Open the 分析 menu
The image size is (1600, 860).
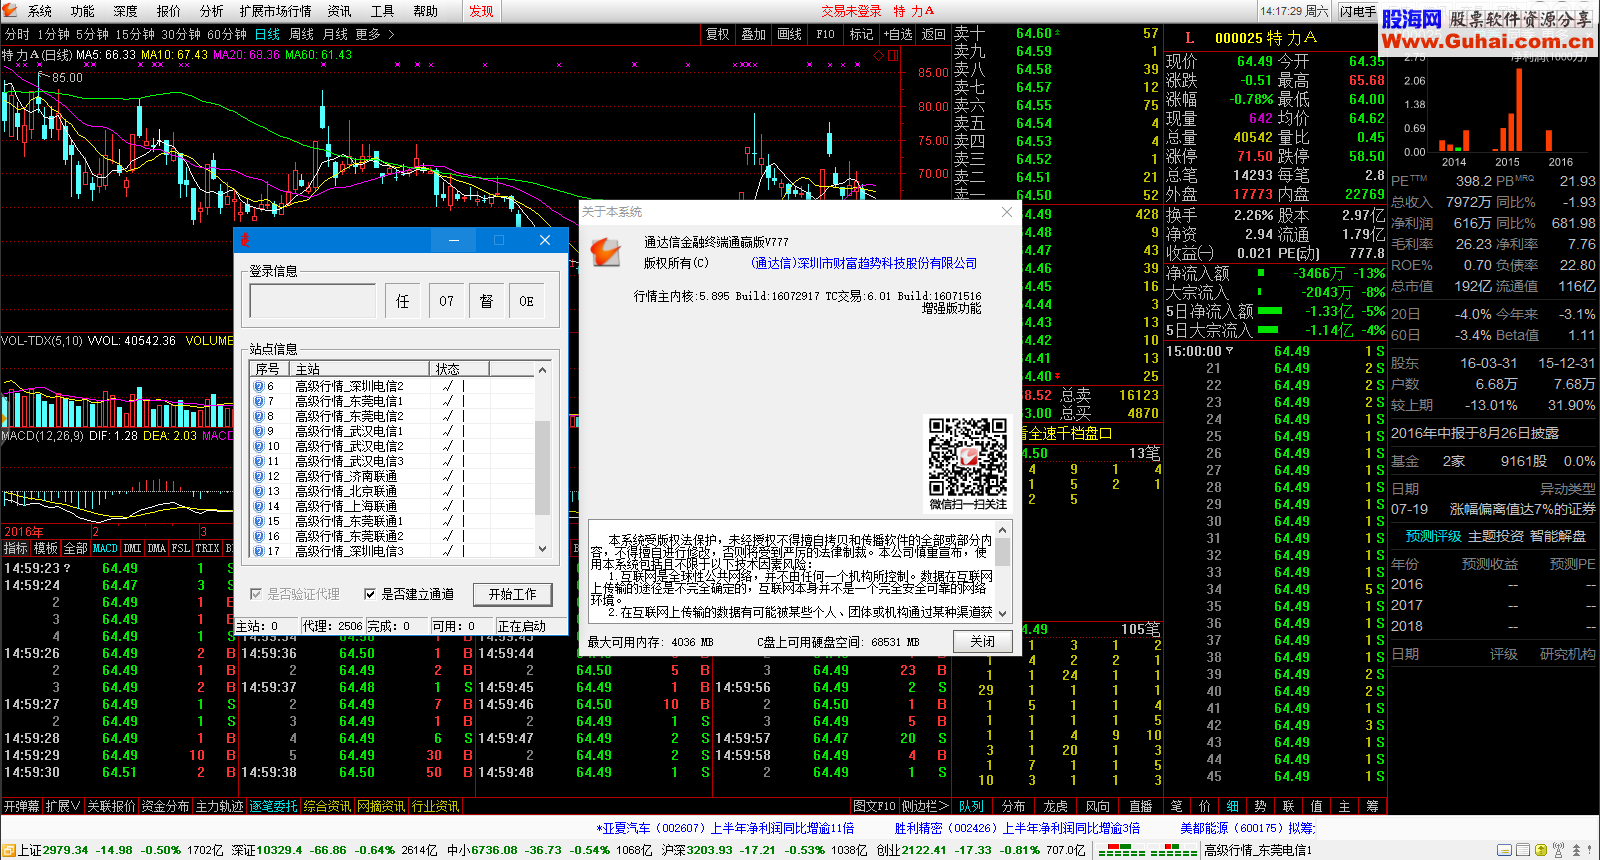coord(211,11)
